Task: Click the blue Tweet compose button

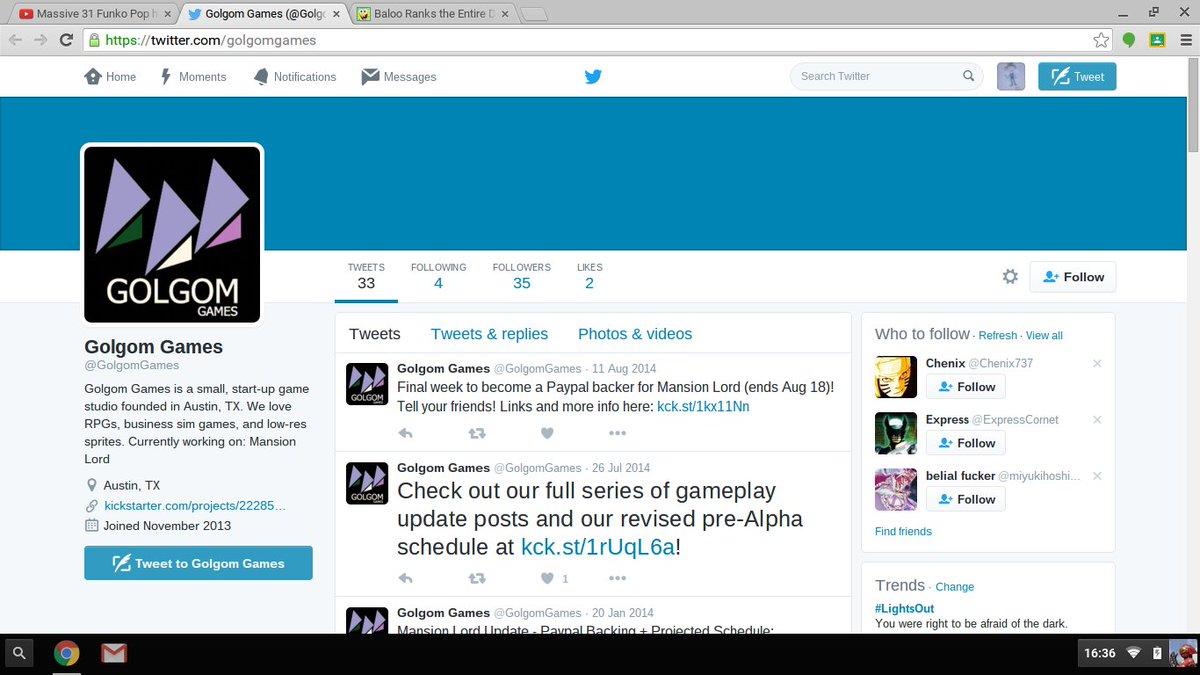Action: point(1077,76)
